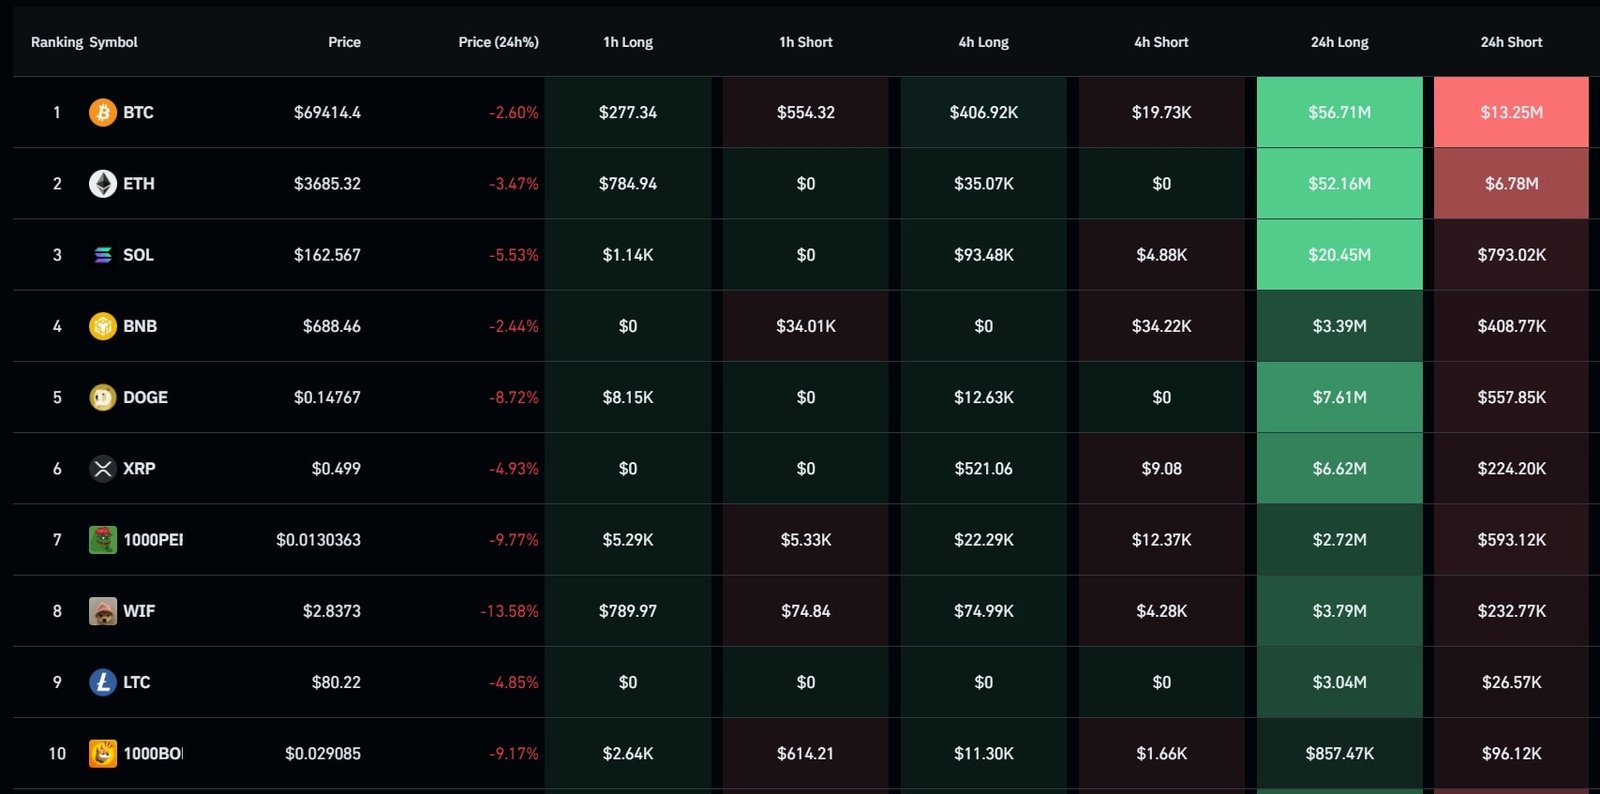
Task: Sort by 1h Short column header
Action: pyautogui.click(x=806, y=42)
